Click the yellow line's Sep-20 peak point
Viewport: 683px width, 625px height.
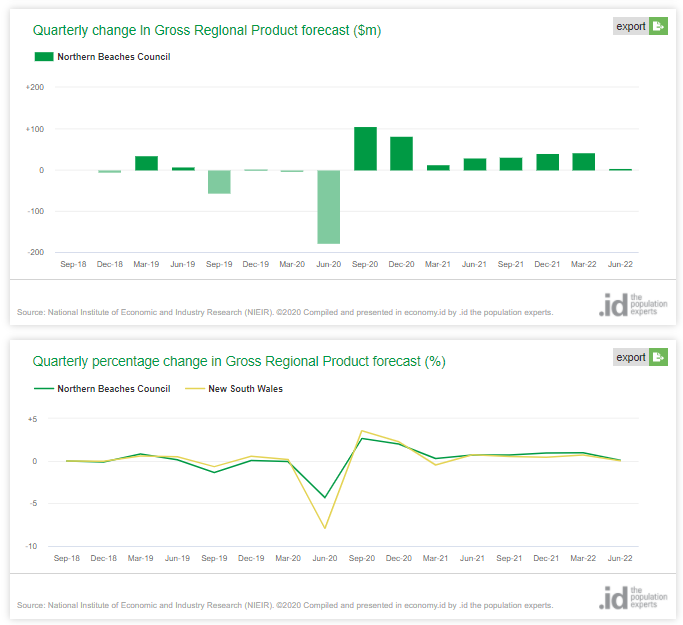(362, 431)
